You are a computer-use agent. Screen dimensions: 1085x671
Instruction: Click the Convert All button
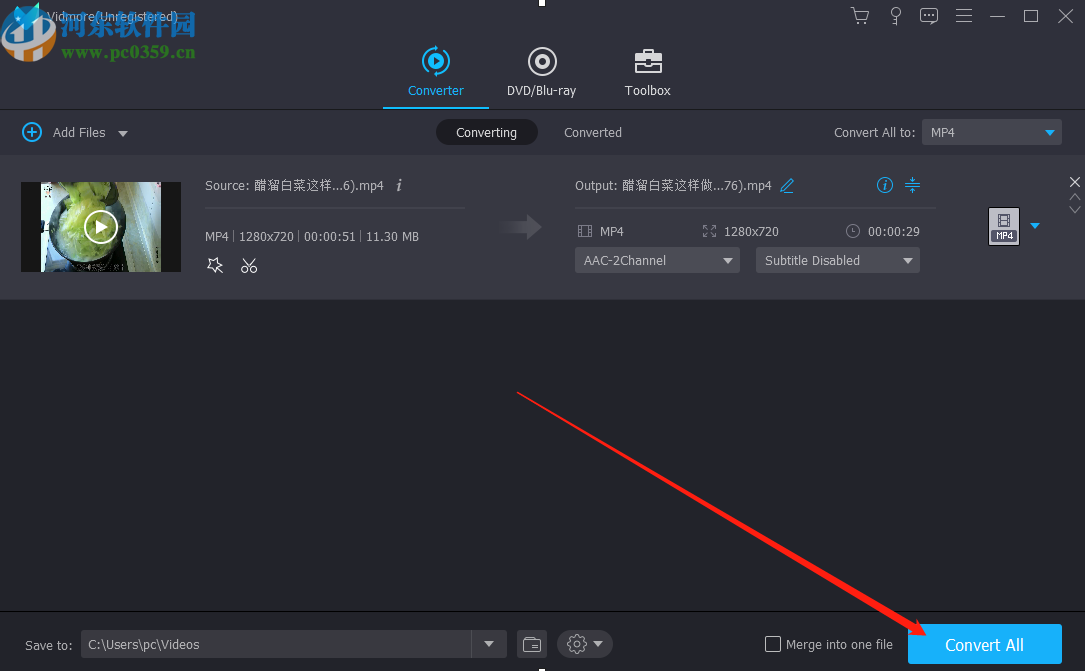(x=984, y=644)
